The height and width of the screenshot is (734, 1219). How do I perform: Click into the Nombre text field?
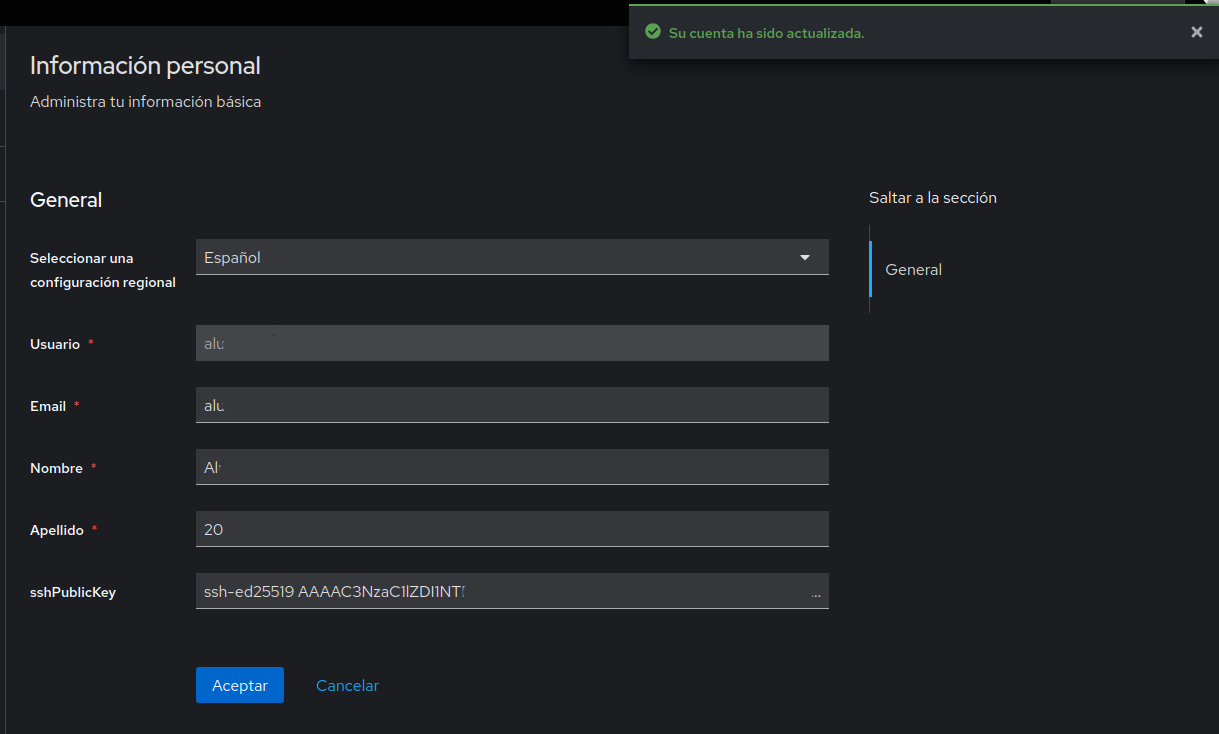click(512, 467)
